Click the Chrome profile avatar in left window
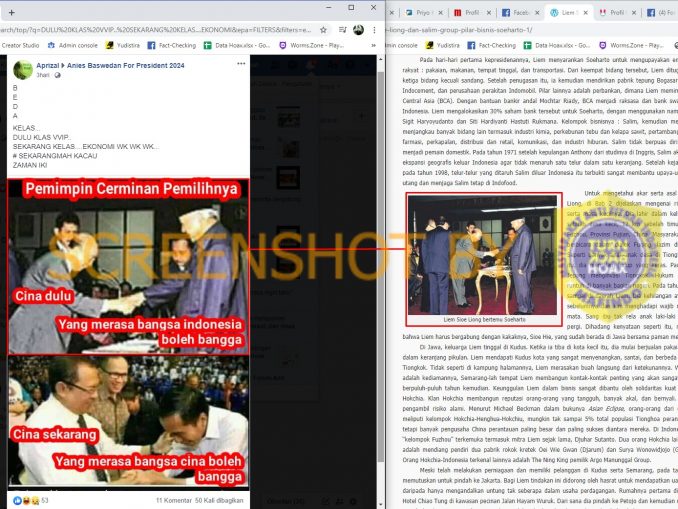This screenshot has height=509, width=678. click(x=358, y=30)
